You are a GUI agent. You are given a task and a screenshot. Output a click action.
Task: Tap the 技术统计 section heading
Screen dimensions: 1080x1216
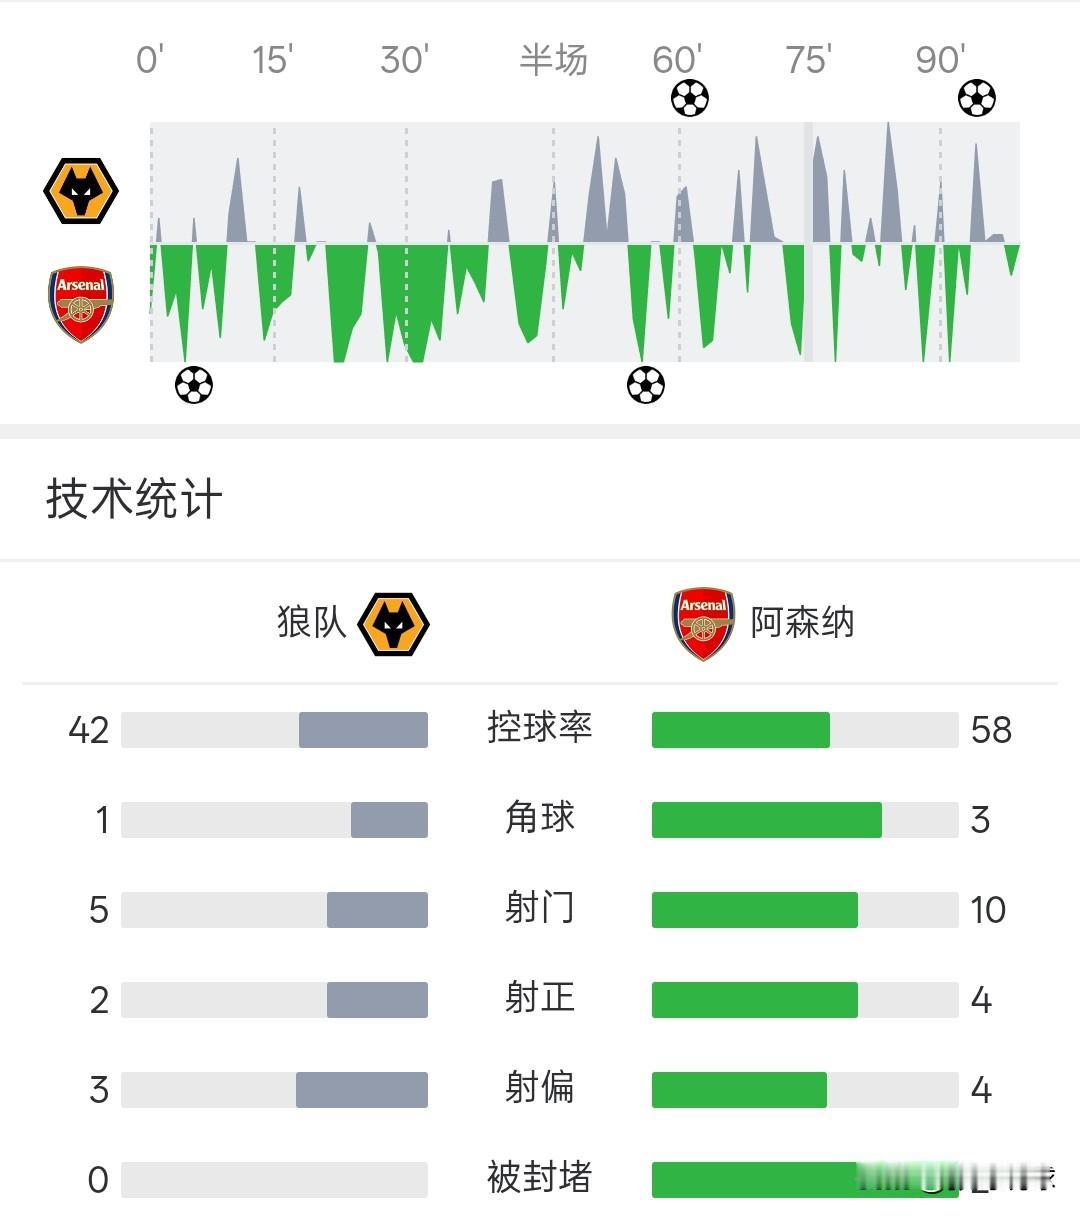click(134, 498)
